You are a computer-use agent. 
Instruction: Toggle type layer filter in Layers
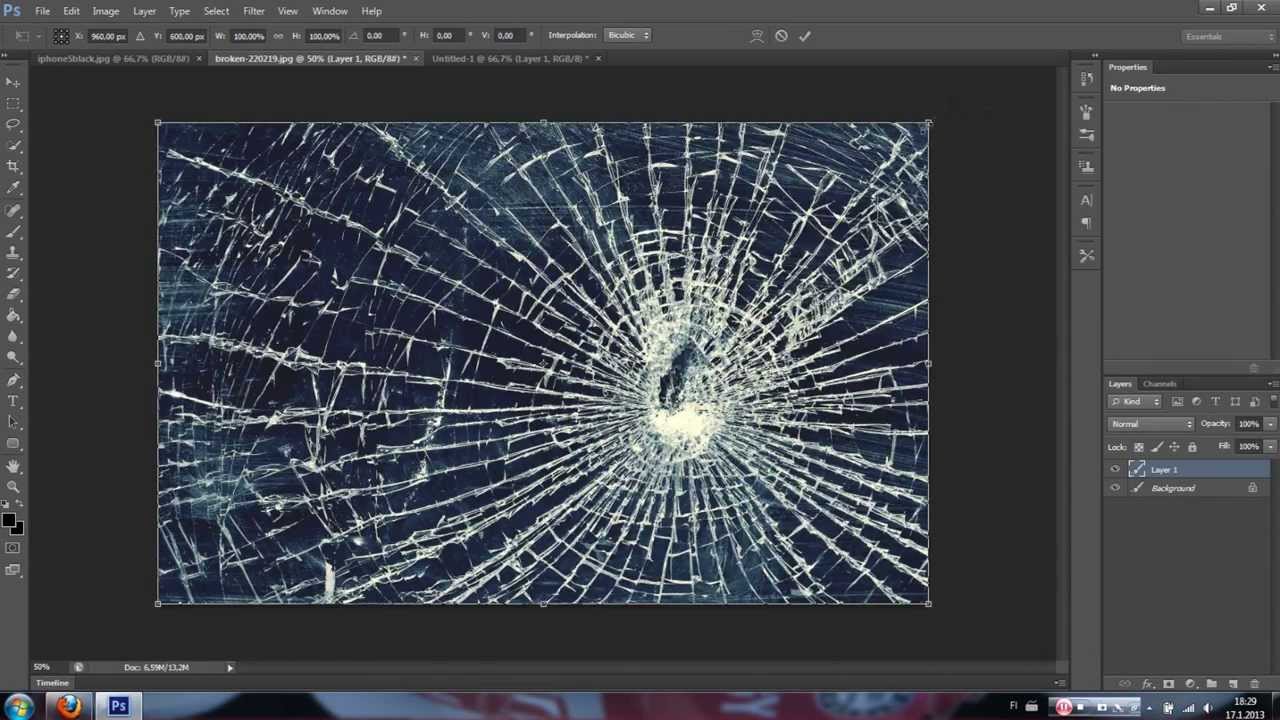1215,402
